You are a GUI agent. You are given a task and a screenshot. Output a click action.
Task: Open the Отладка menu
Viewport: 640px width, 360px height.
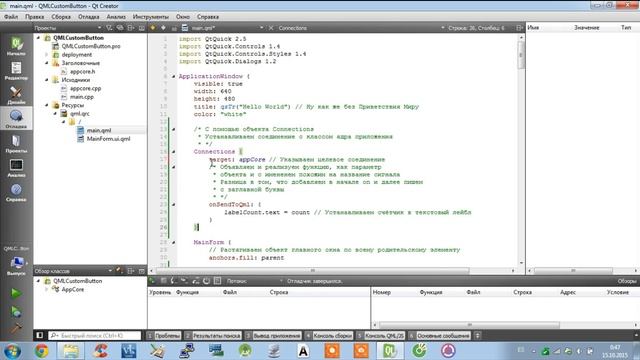click(89, 17)
